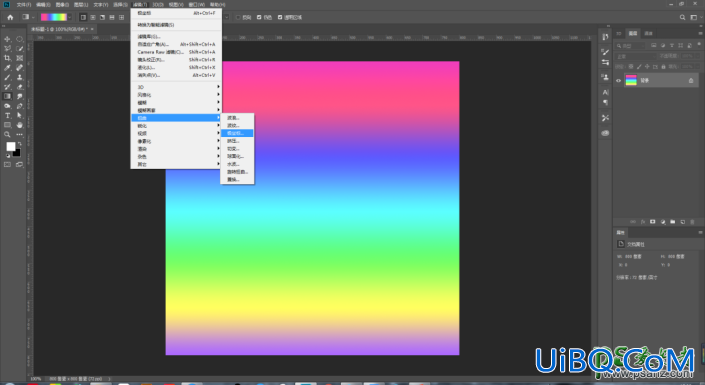Hide the background layer eye icon
The image size is (705, 385).
[619, 81]
